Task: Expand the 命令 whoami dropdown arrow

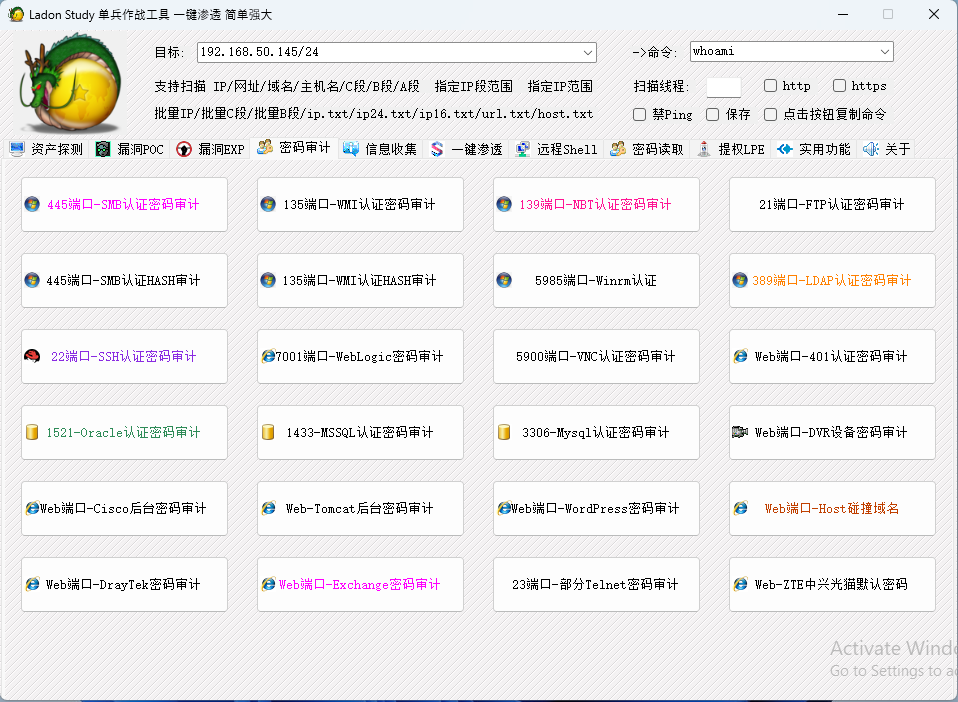Action: 885,52
